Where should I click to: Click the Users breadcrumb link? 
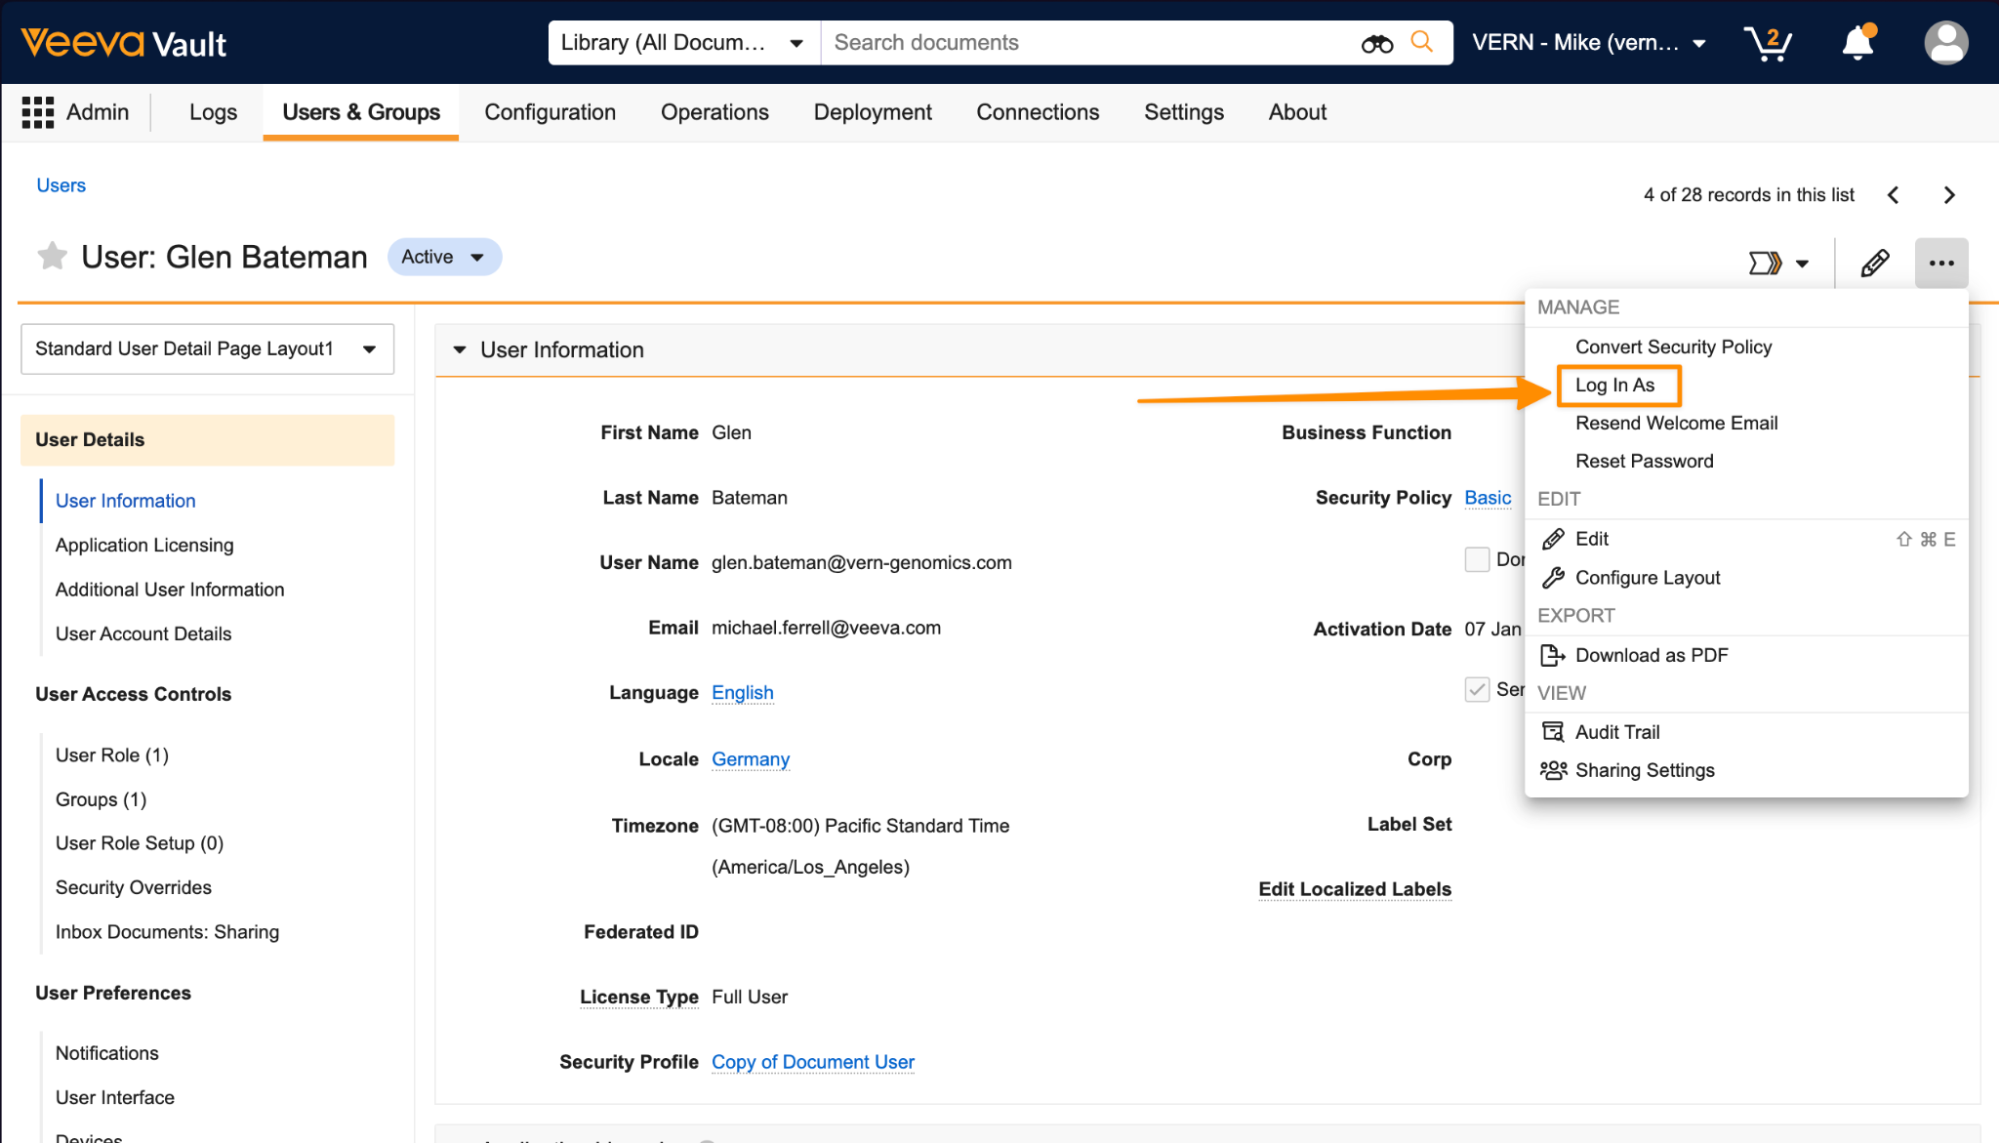[61, 185]
